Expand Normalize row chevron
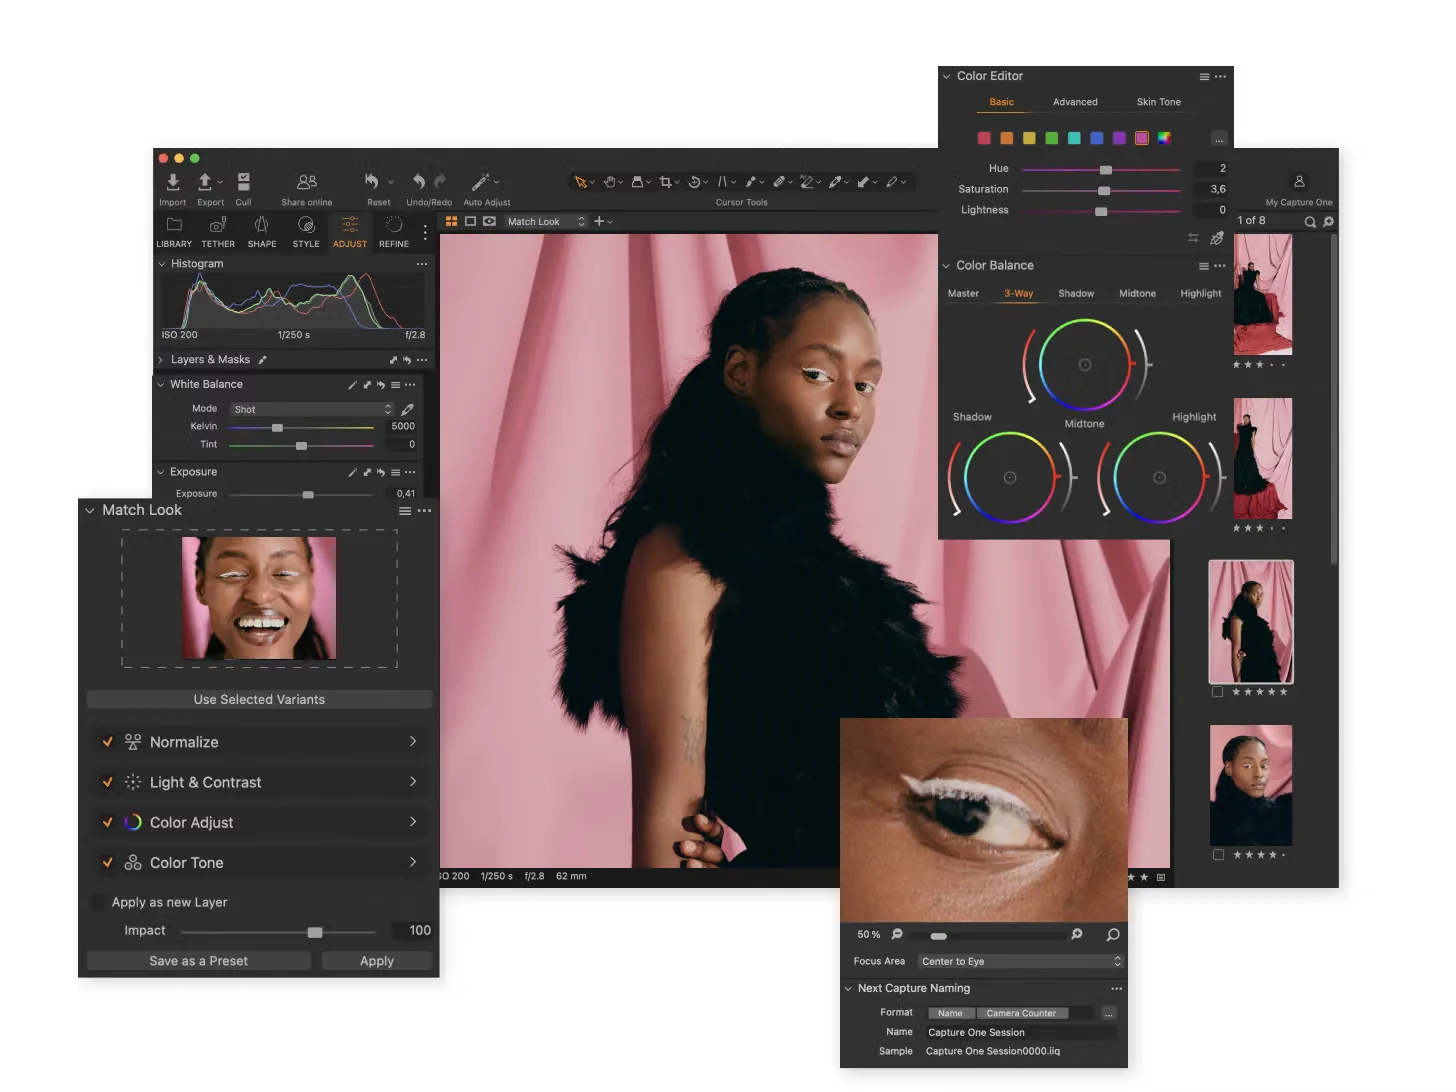The width and height of the screenshot is (1456, 1092). coord(413,741)
